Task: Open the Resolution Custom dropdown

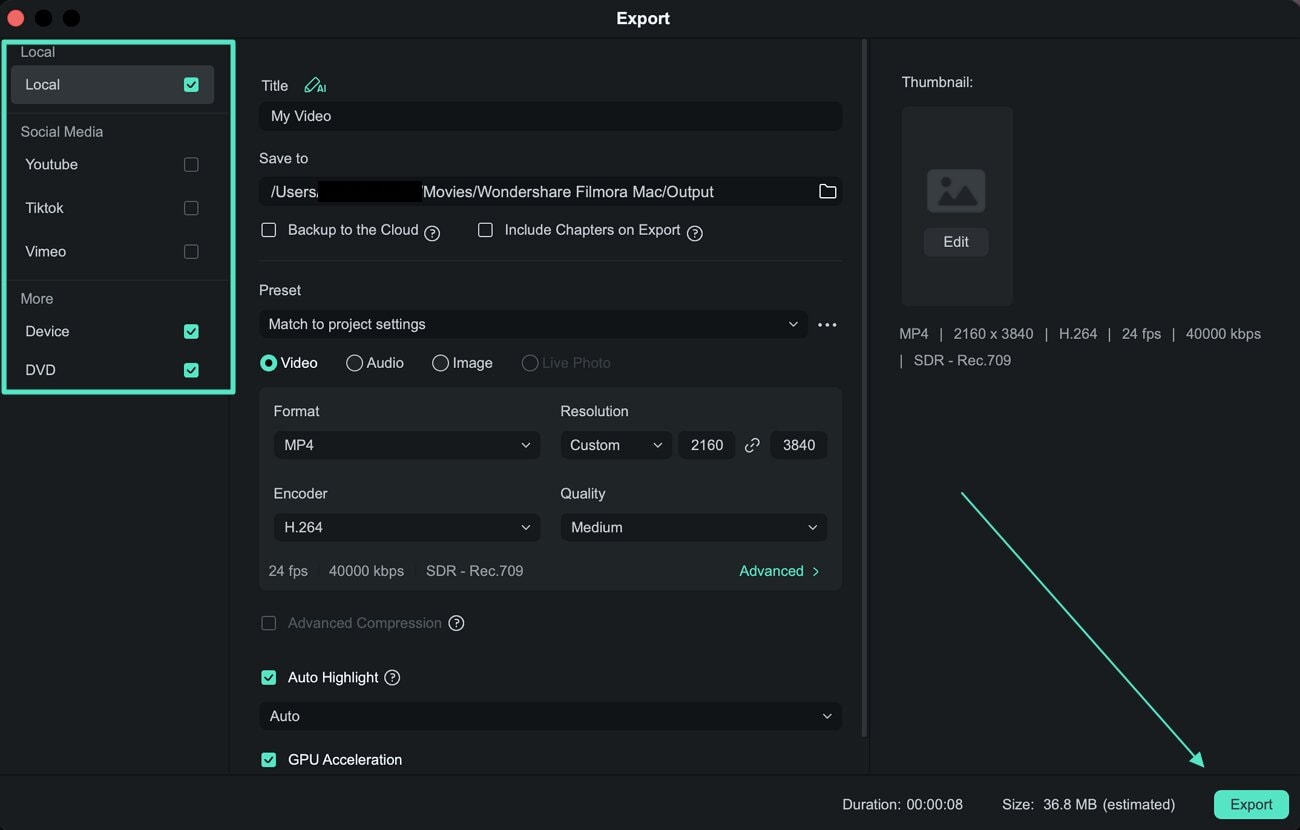Action: pyautogui.click(x=616, y=445)
